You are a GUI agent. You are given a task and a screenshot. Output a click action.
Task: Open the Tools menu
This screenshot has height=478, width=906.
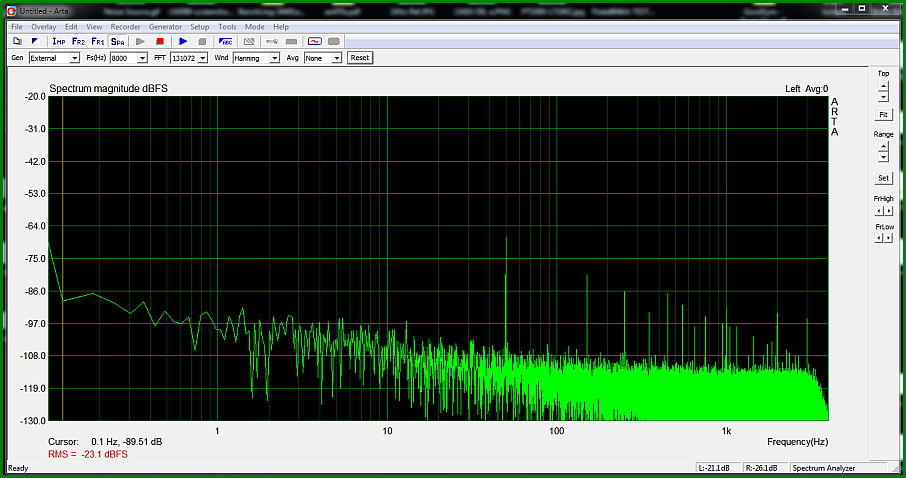(x=227, y=27)
